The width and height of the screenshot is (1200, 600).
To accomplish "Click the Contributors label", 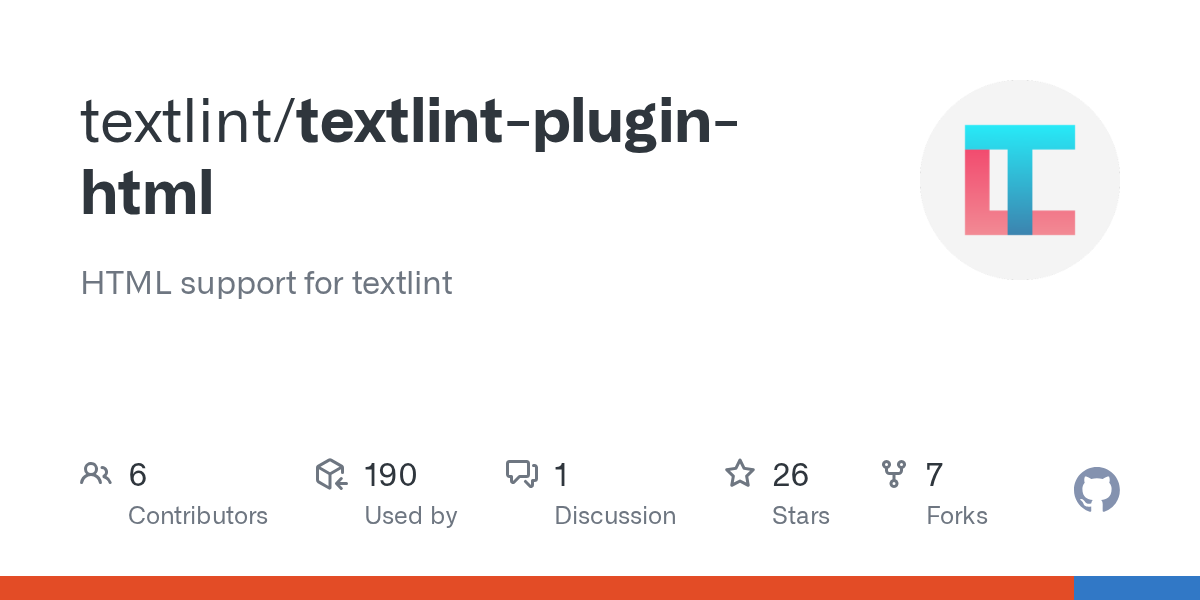I will [198, 516].
